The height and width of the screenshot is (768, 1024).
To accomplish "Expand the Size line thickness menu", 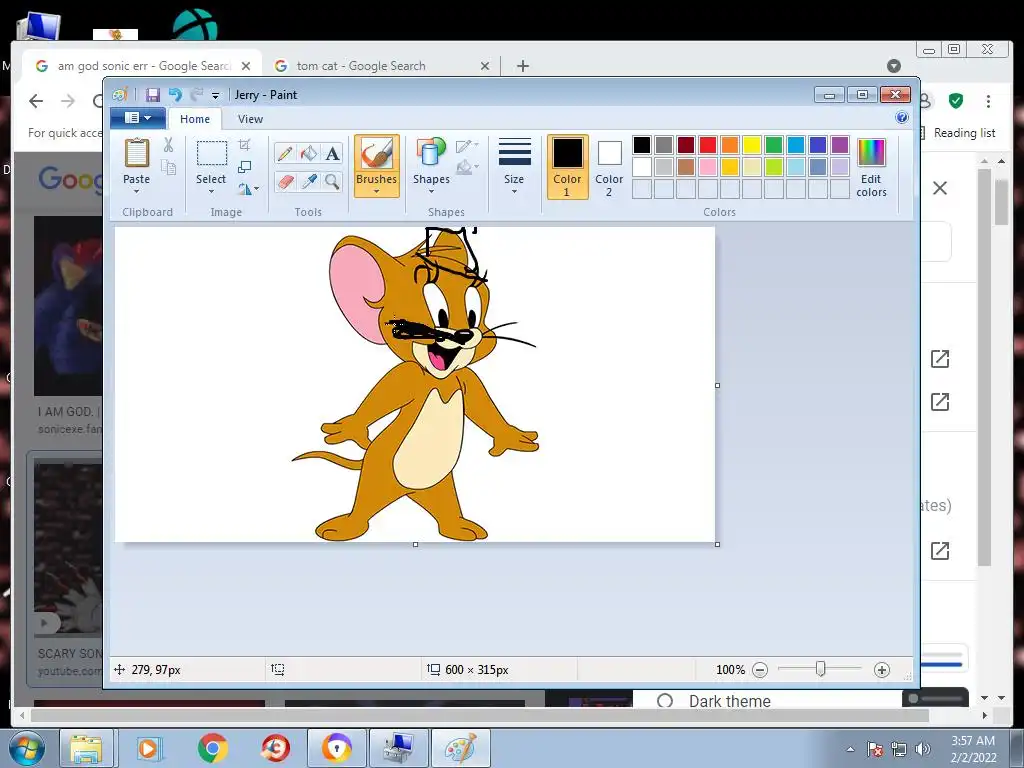I will pos(514,166).
